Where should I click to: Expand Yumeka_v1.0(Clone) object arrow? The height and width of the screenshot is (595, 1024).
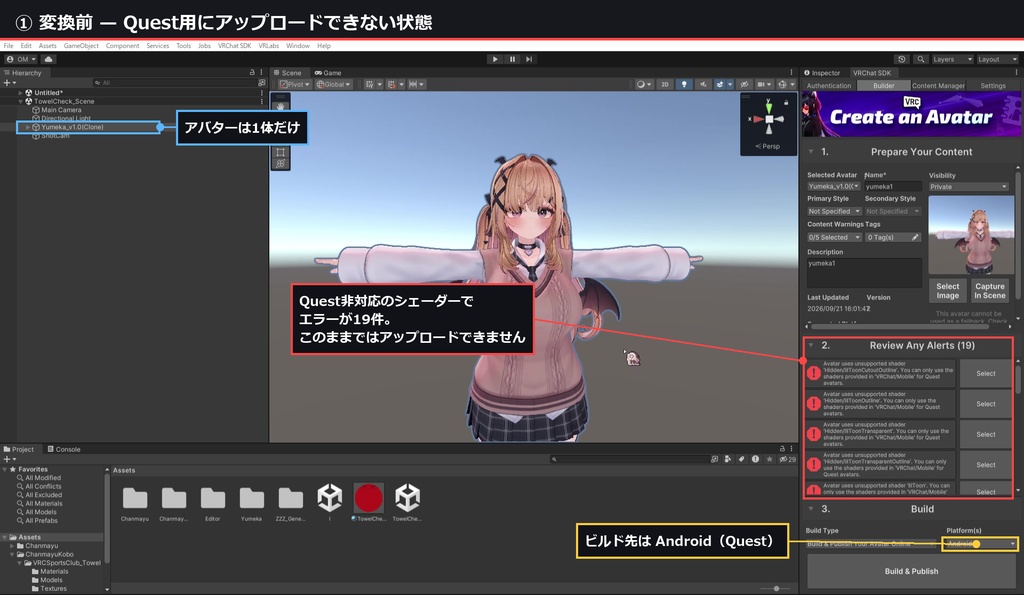pos(27,127)
